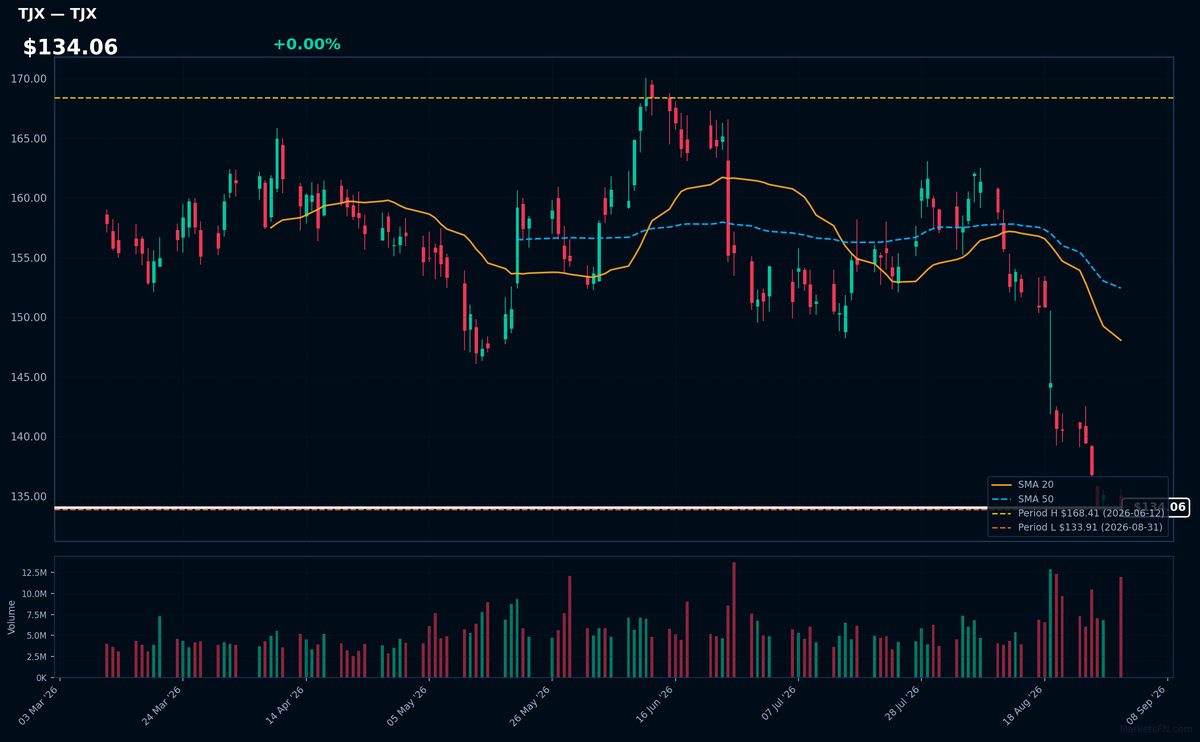The height and width of the screenshot is (742, 1200).
Task: Click the 24 Mar '26 date label
Action: pyautogui.click(x=163, y=705)
